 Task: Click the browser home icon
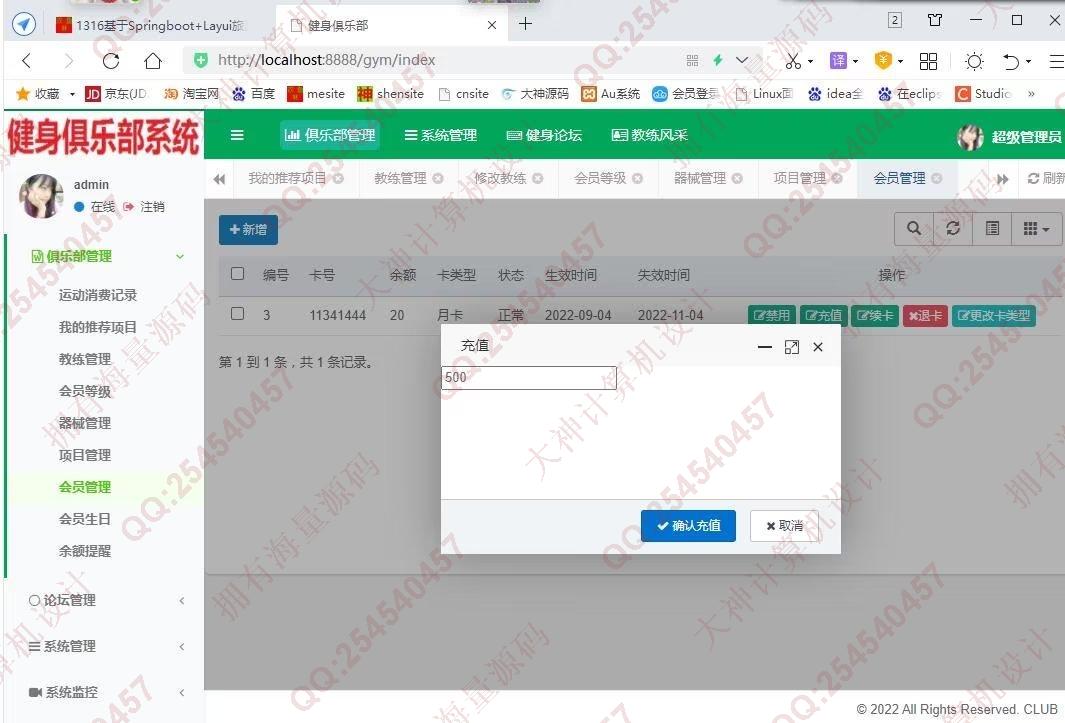click(153, 61)
